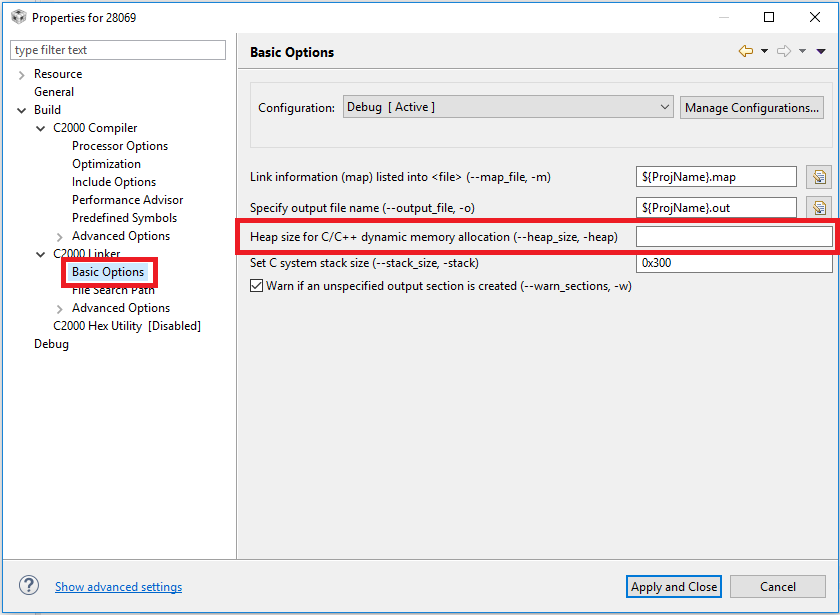Click the Show advanced settings link

[x=118, y=587]
